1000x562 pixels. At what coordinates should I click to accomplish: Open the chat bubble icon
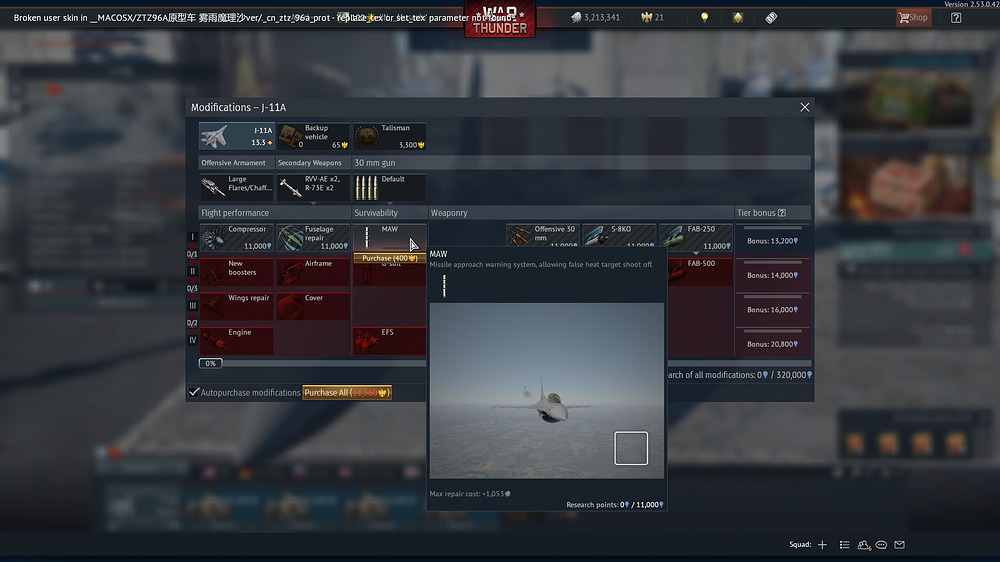pyautogui.click(x=881, y=545)
